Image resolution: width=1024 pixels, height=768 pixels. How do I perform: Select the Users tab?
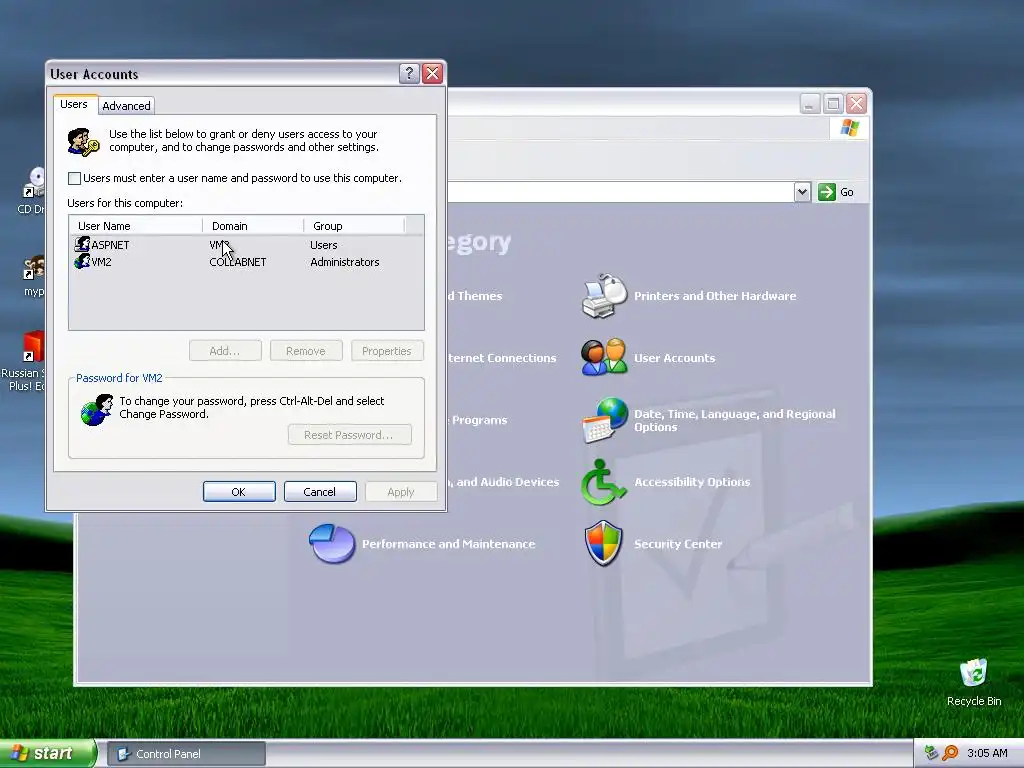click(x=74, y=104)
